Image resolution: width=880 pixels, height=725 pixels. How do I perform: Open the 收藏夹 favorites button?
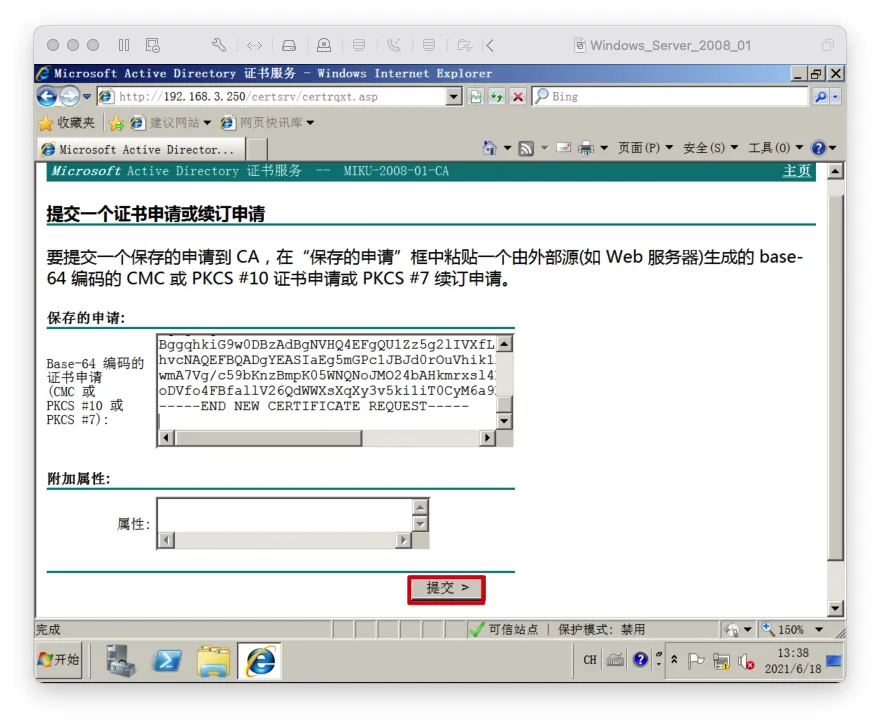point(67,122)
